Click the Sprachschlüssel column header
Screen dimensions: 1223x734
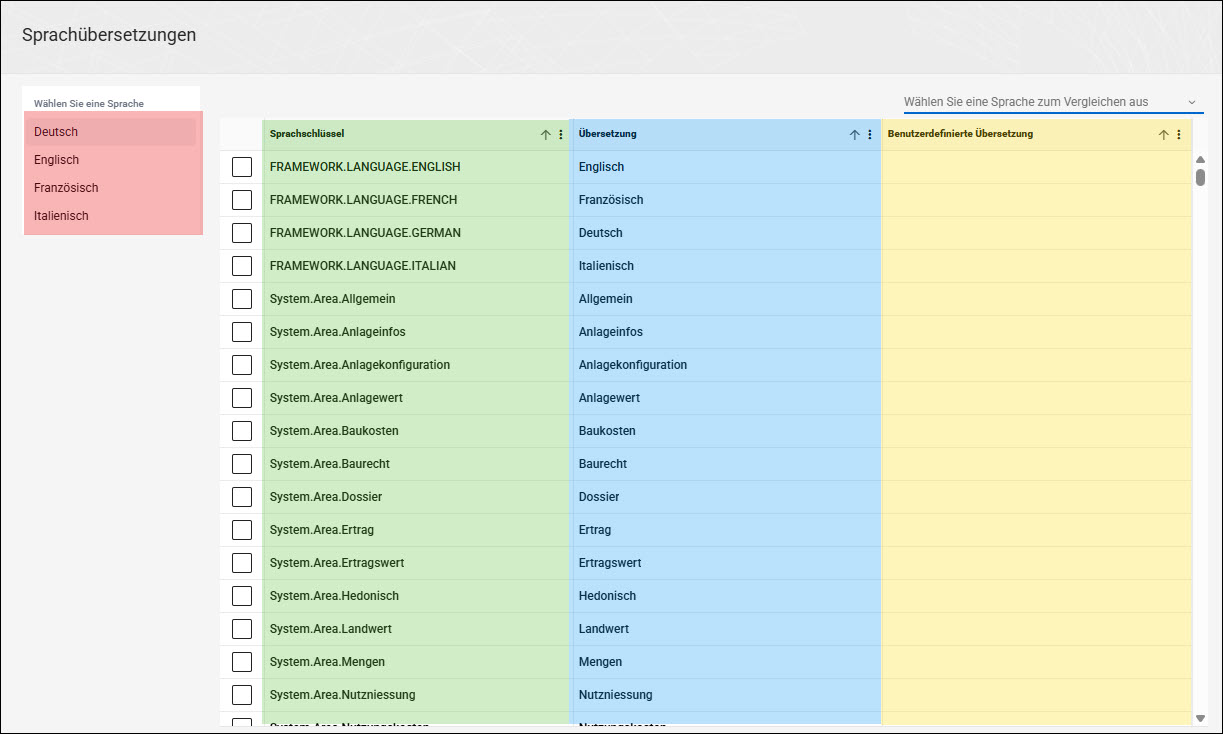[x=307, y=134]
